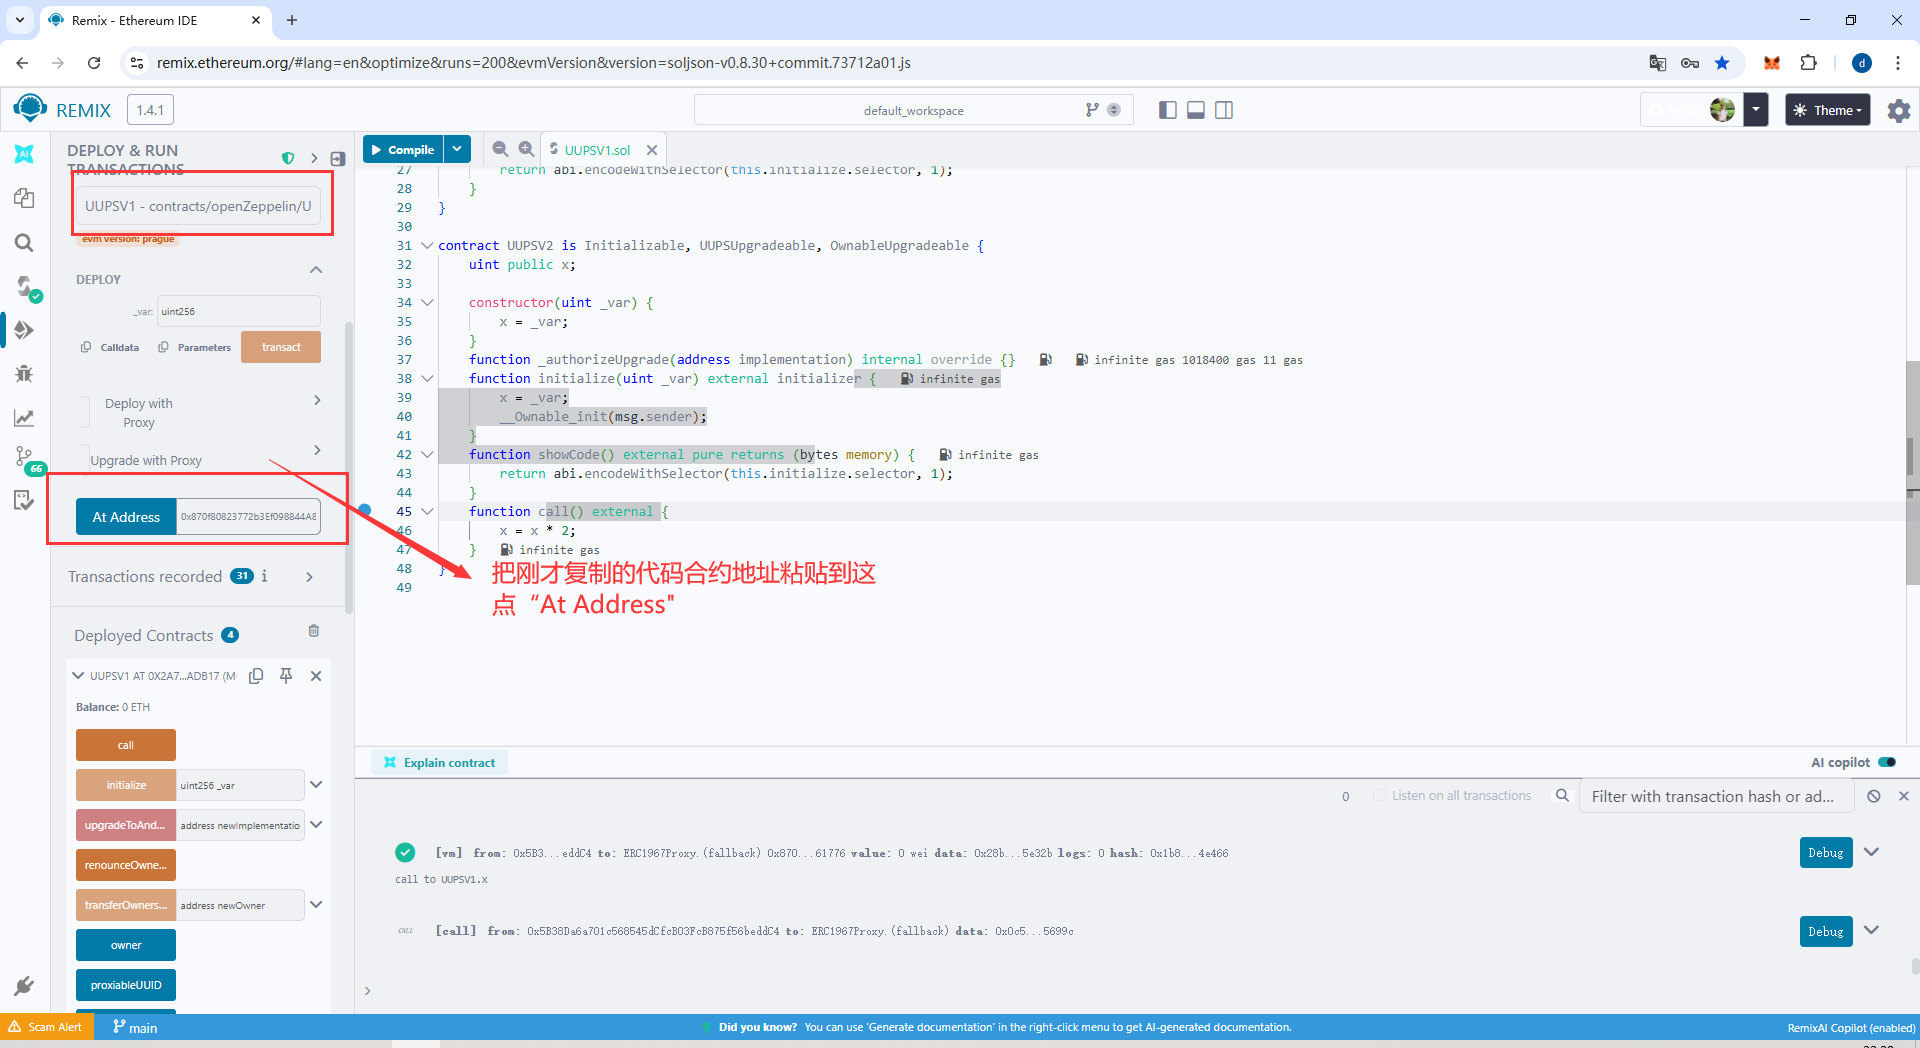Click the Remix logo home icon

(30, 109)
